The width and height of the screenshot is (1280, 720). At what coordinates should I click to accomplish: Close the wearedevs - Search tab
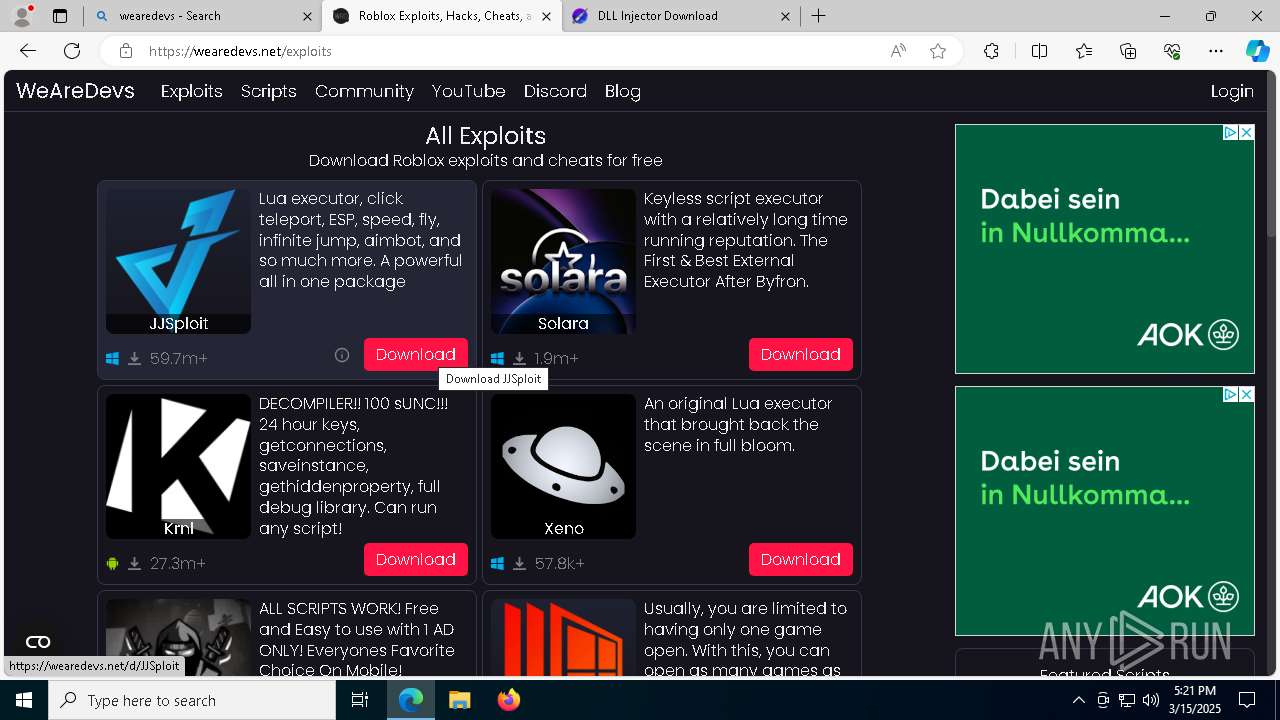(307, 16)
